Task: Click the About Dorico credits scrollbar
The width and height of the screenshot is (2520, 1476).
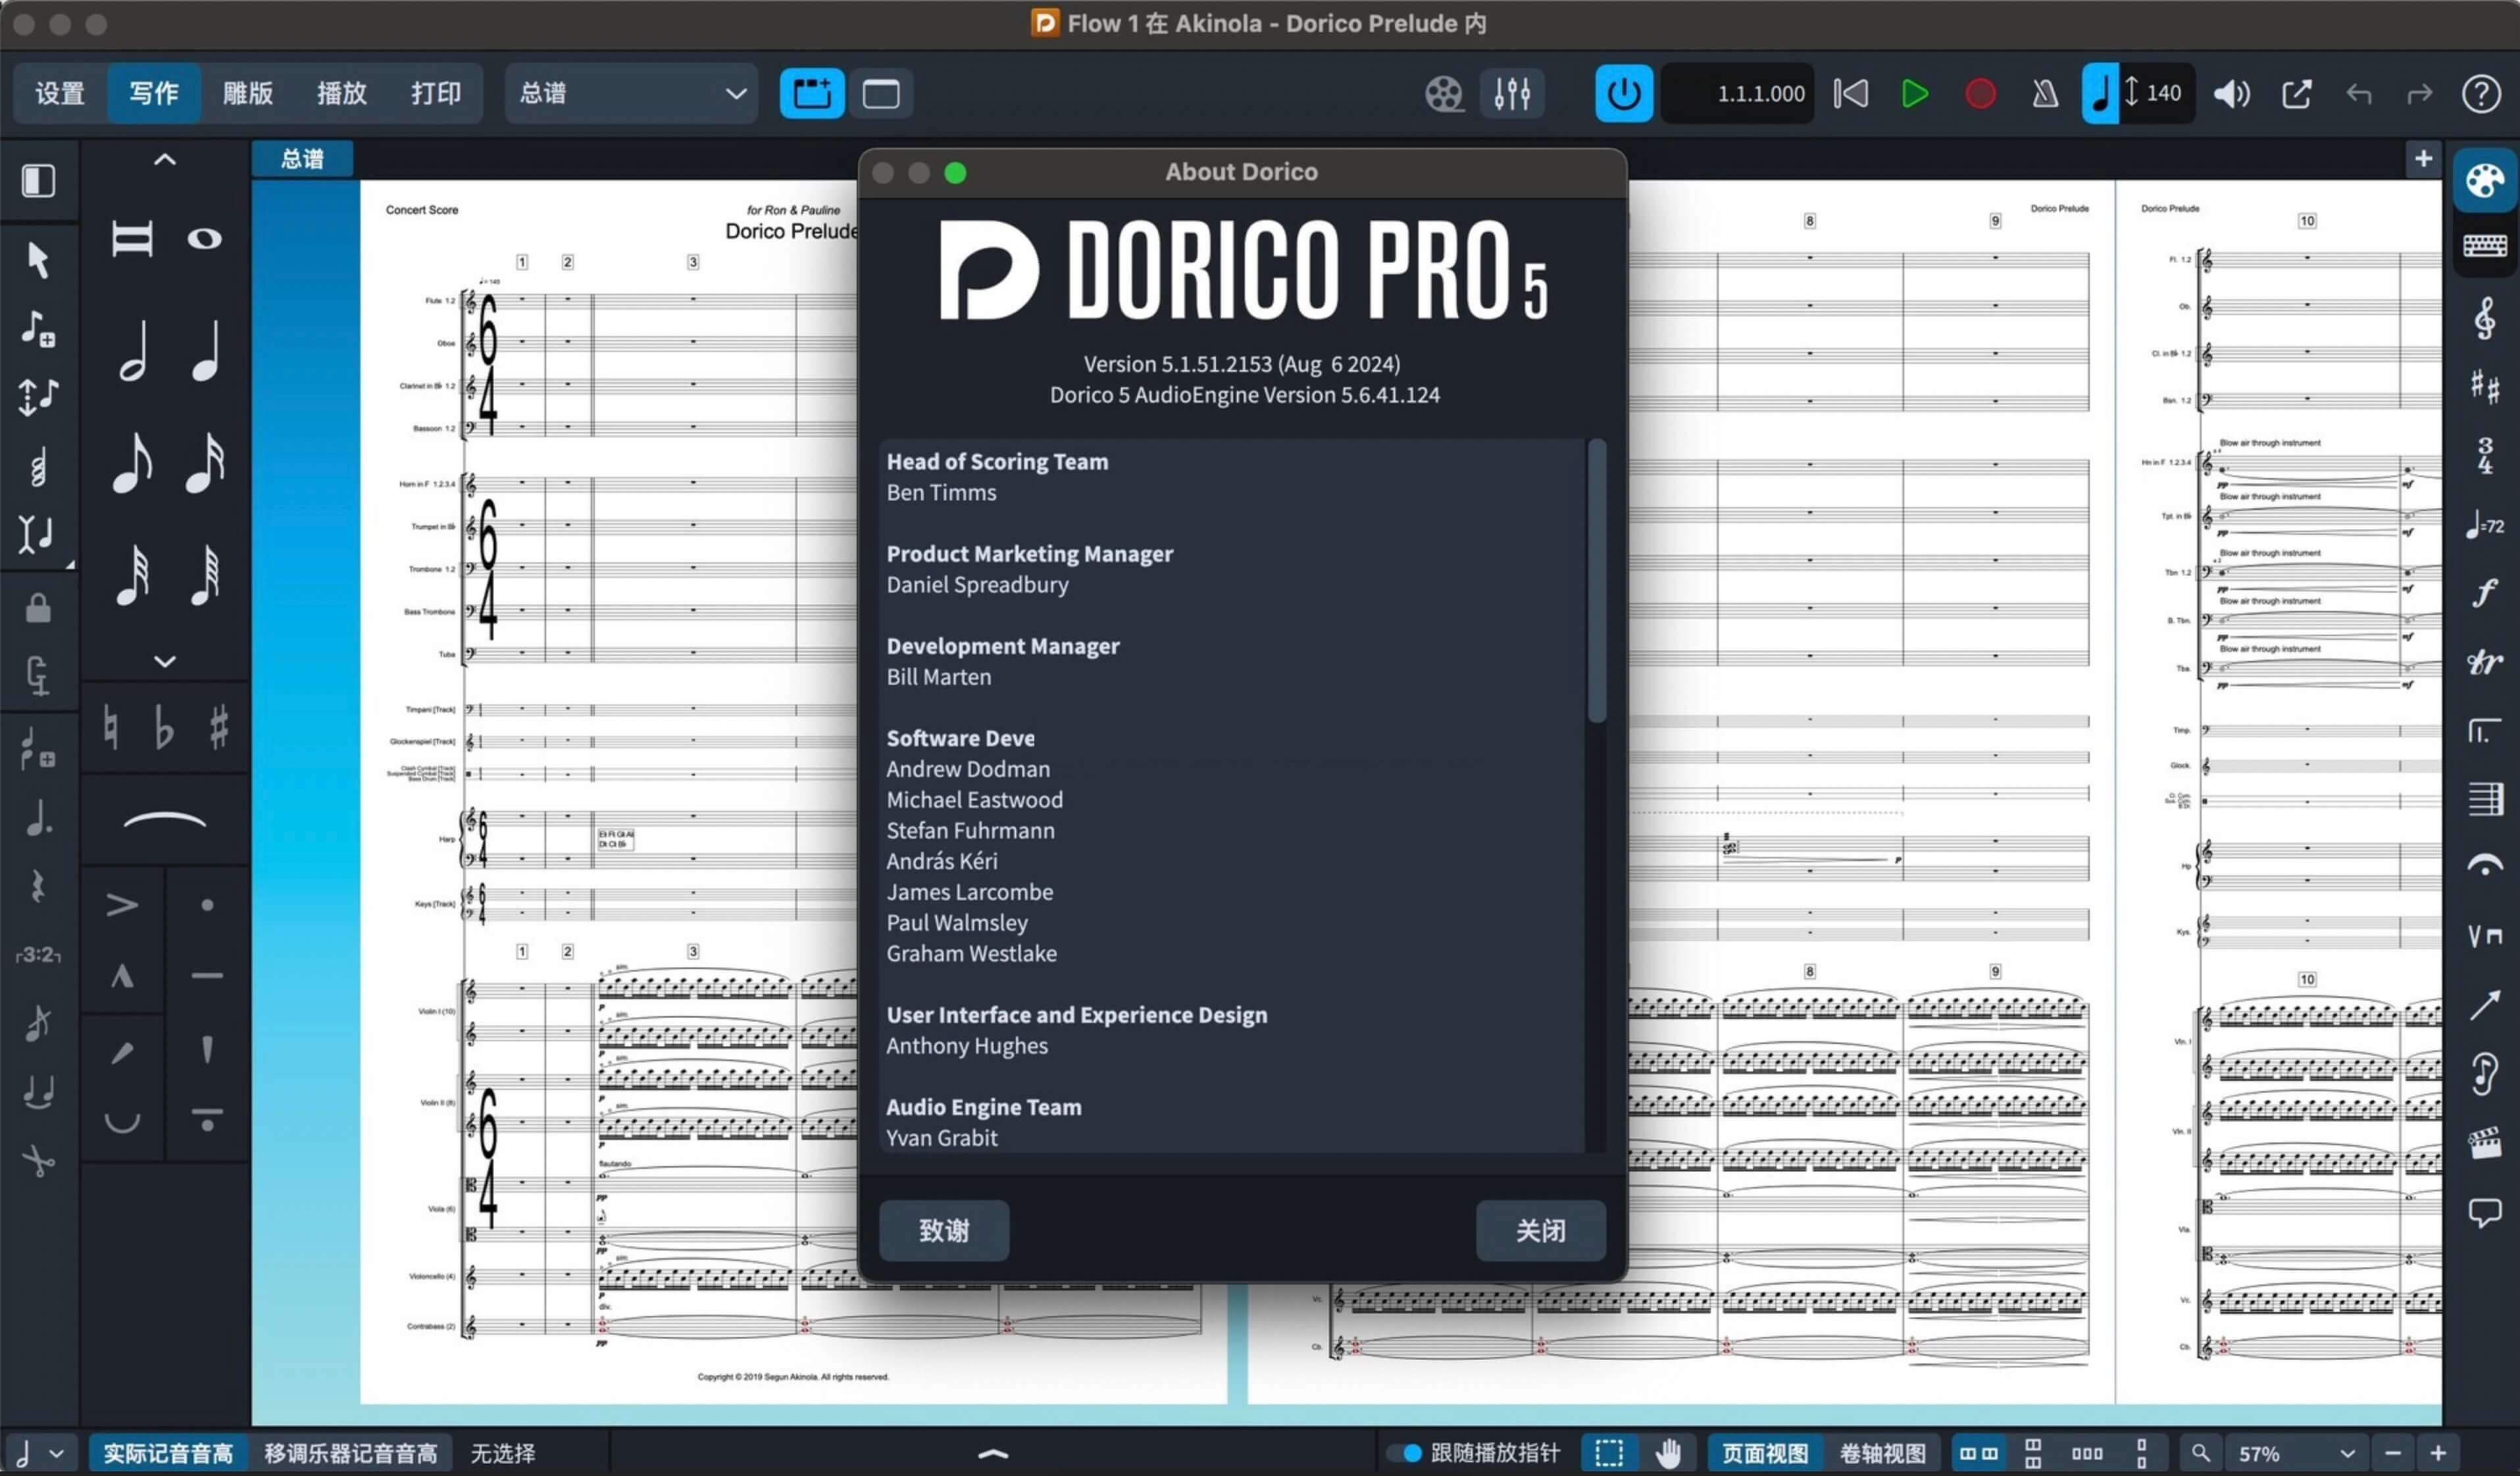Action: coord(1597,580)
